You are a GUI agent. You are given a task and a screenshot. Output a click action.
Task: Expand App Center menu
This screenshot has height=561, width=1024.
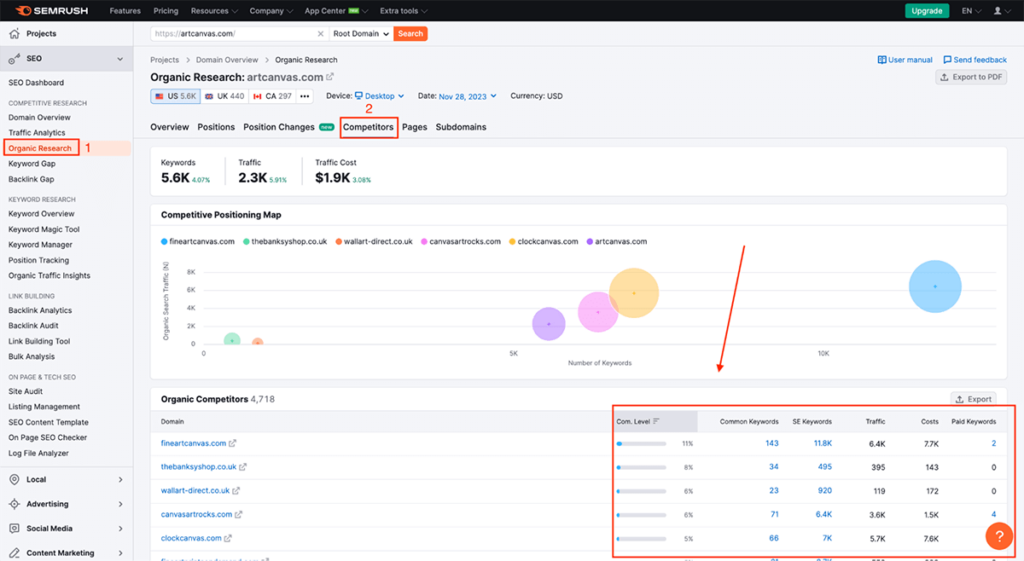336,11
